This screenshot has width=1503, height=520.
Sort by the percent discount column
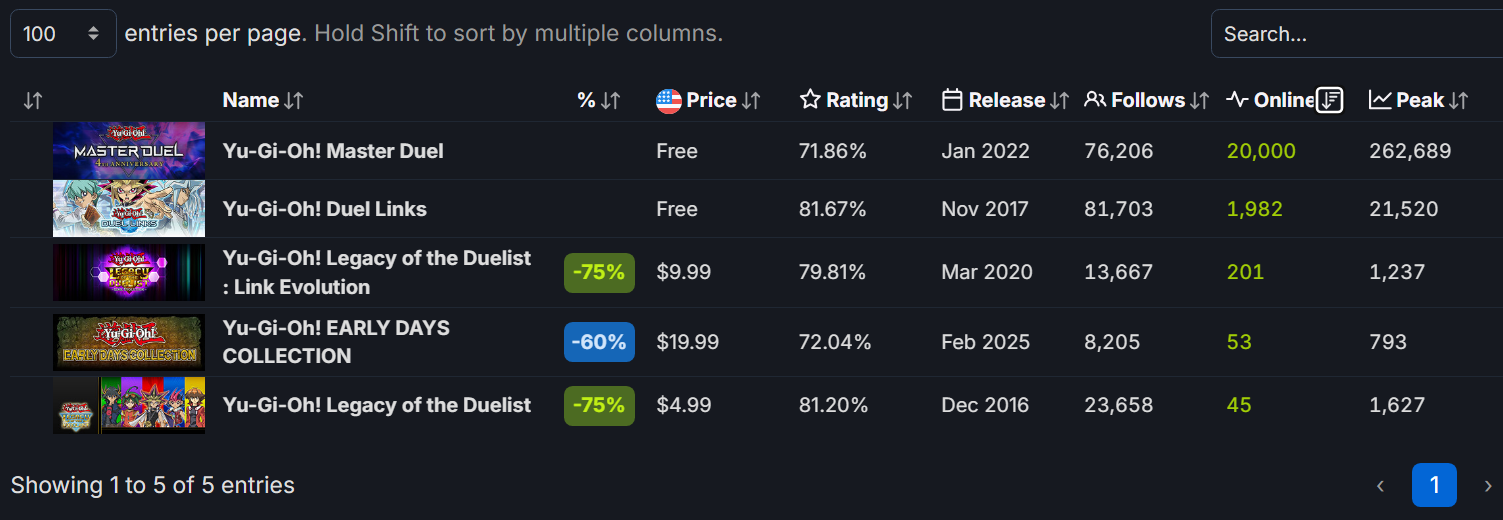click(610, 100)
